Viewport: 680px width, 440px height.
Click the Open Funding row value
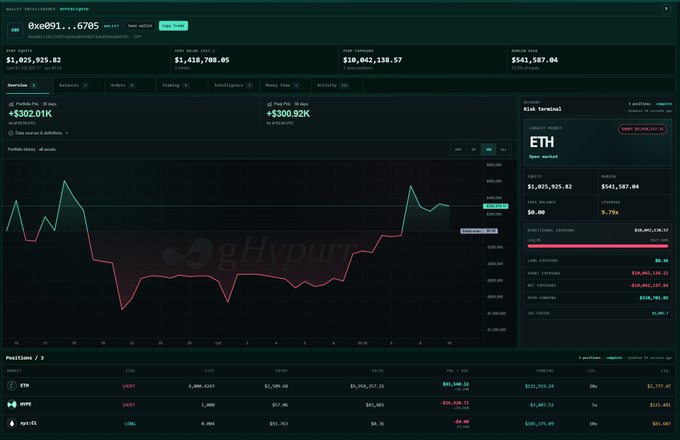pos(654,298)
